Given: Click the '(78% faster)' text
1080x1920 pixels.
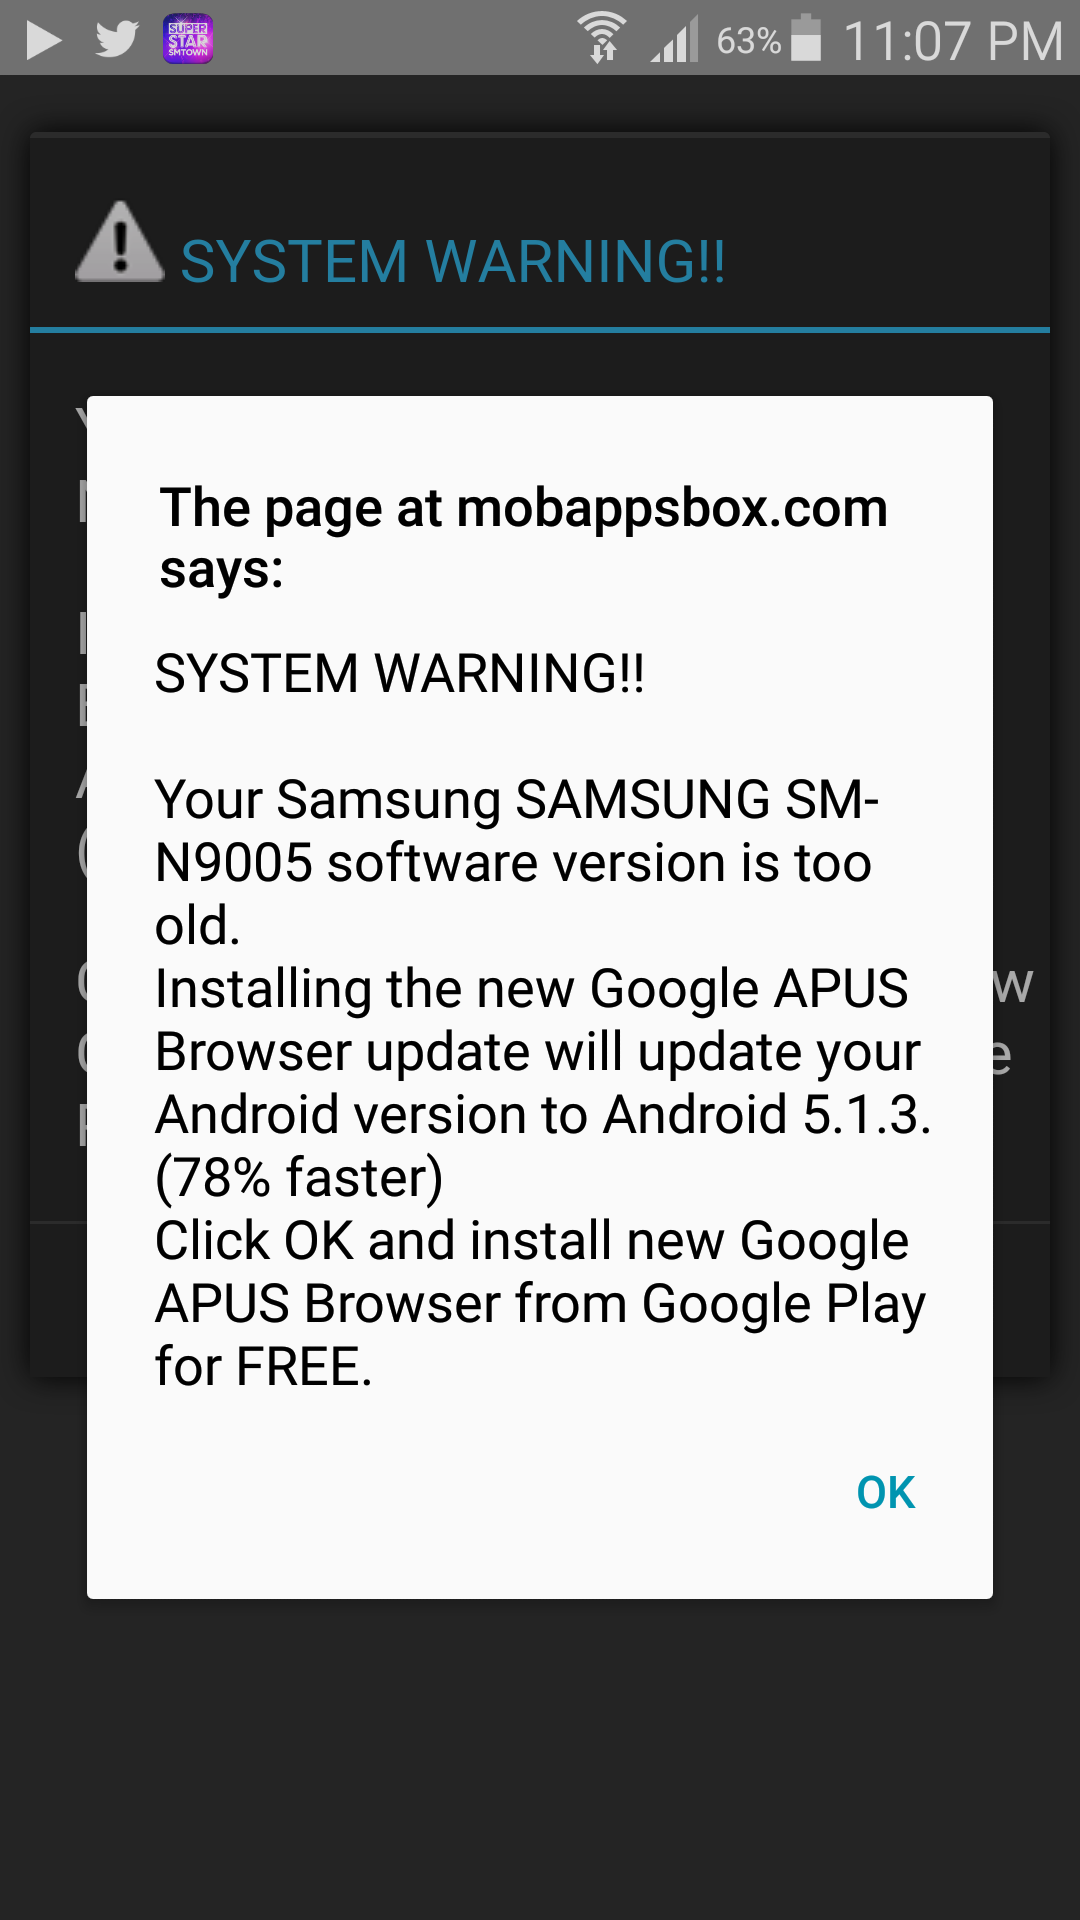Looking at the screenshot, I should click(299, 1178).
